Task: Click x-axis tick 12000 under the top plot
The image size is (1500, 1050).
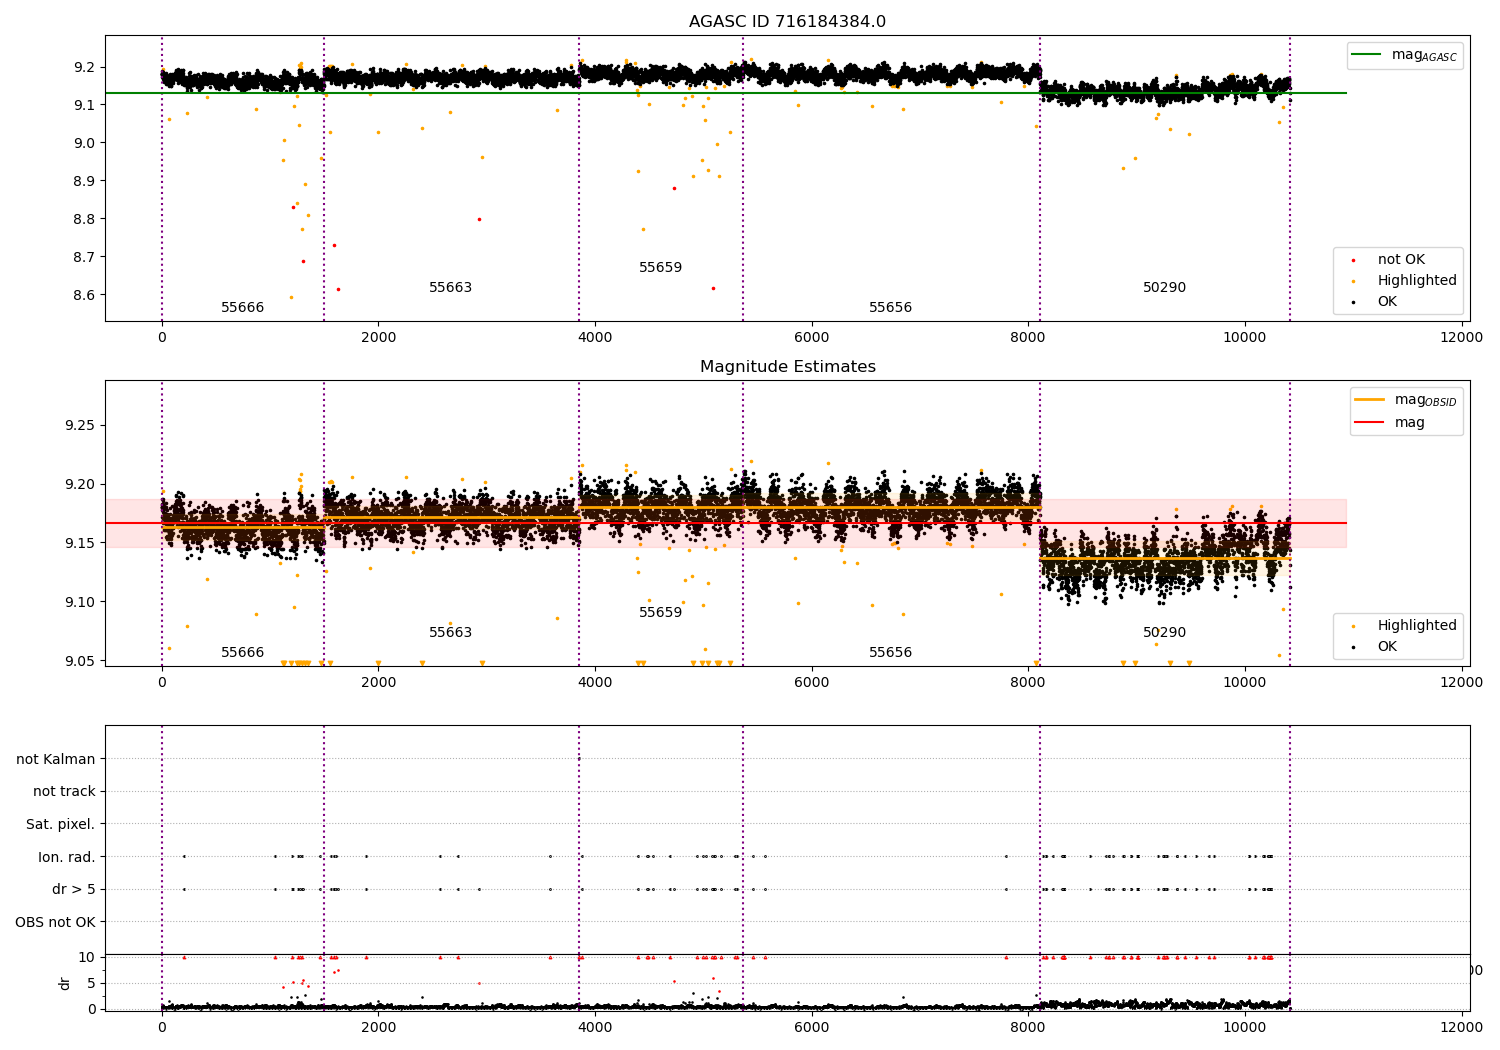Action: click(1461, 338)
